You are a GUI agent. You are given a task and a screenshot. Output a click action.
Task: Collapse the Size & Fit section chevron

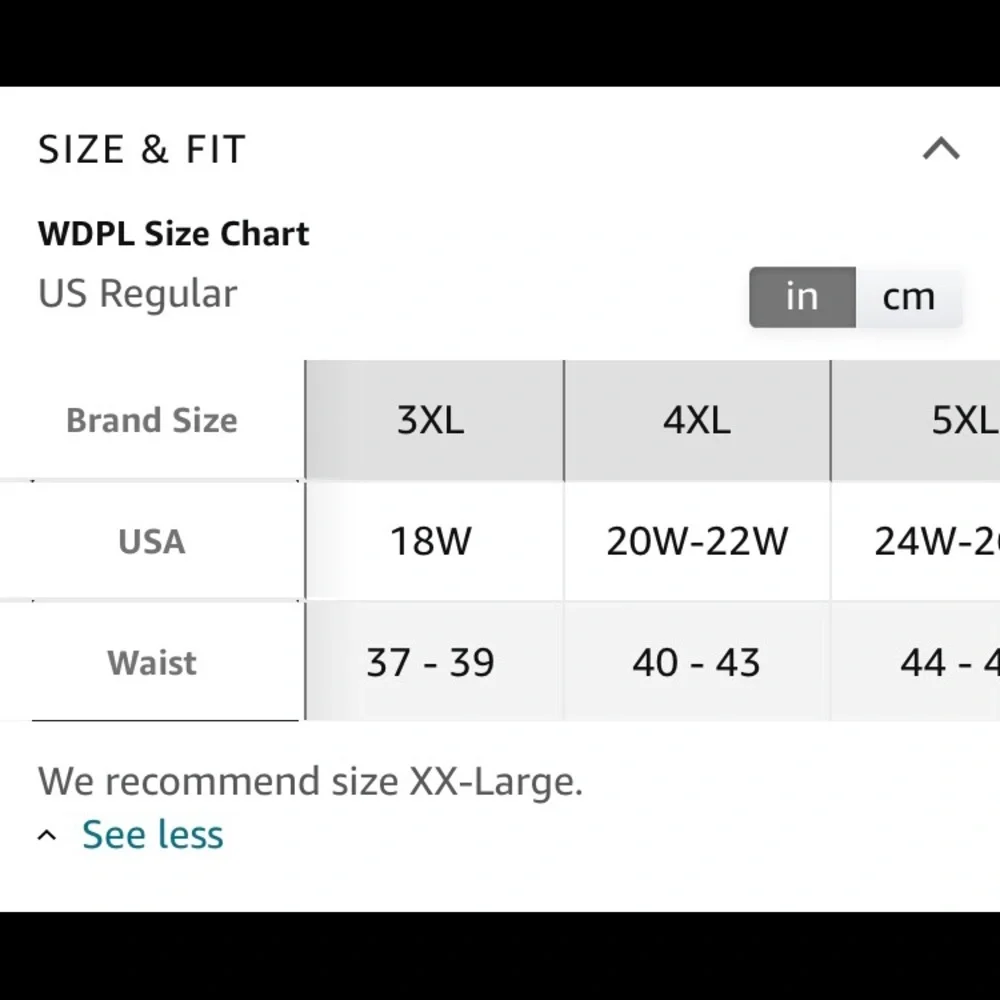pyautogui.click(x=940, y=150)
